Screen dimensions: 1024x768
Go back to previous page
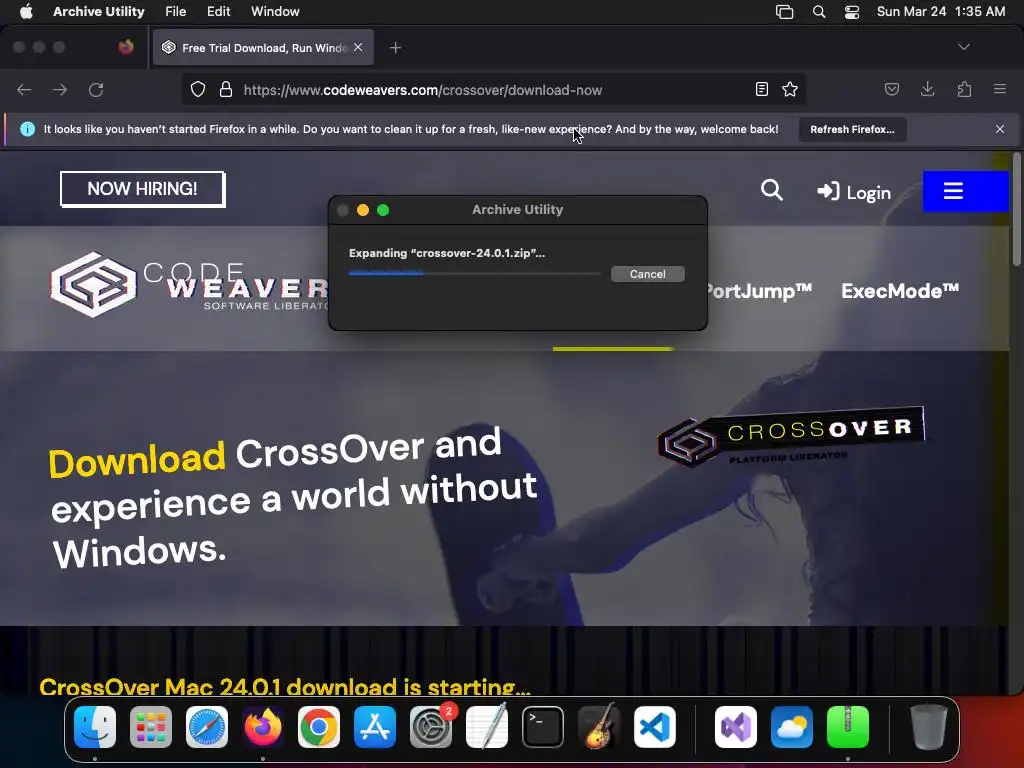[x=24, y=89]
